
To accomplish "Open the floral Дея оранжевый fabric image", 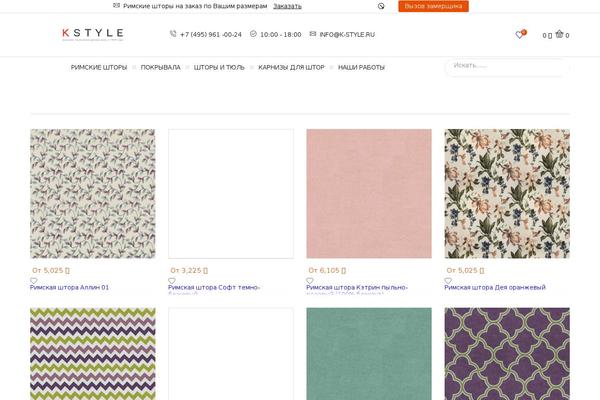I will pyautogui.click(x=507, y=194).
